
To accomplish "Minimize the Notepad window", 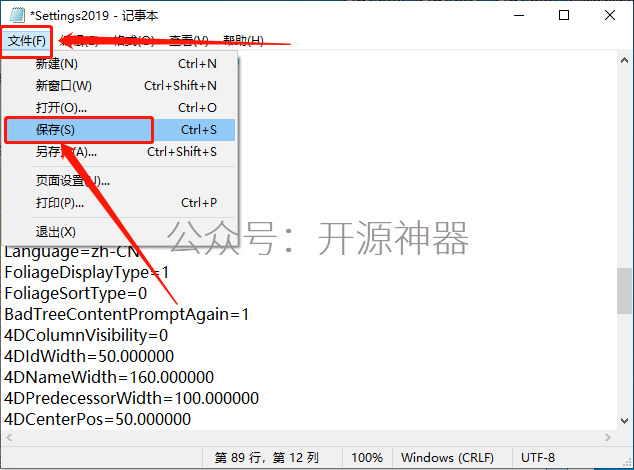I will (x=519, y=15).
